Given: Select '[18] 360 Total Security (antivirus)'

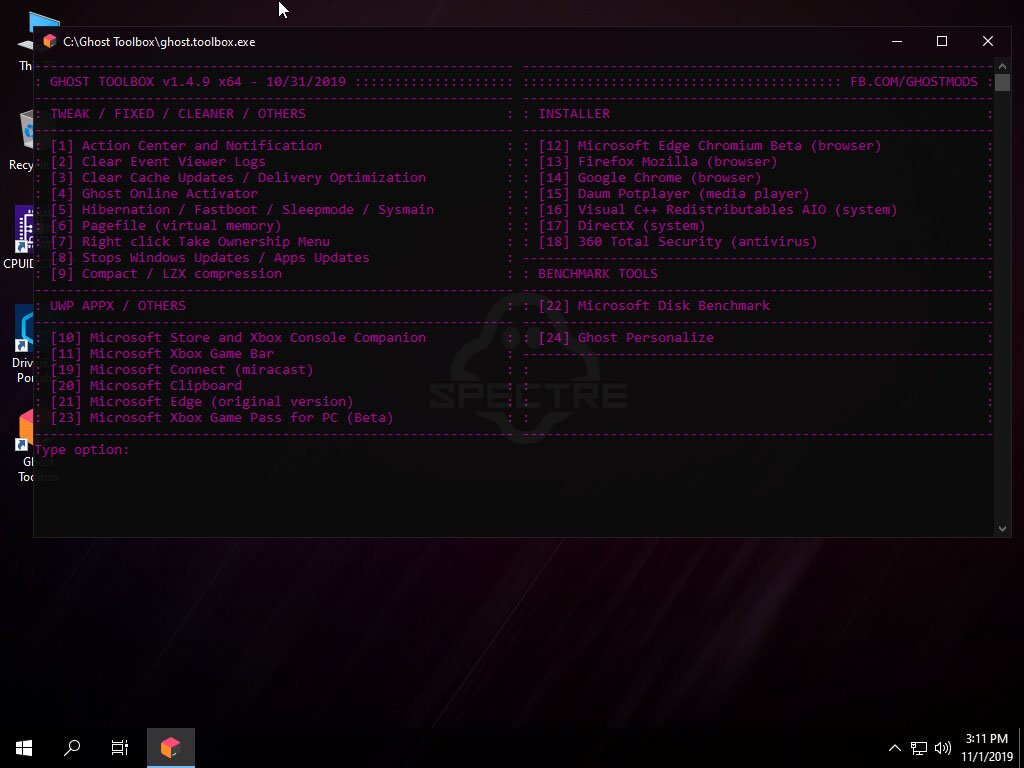Looking at the screenshot, I should tap(678, 242).
